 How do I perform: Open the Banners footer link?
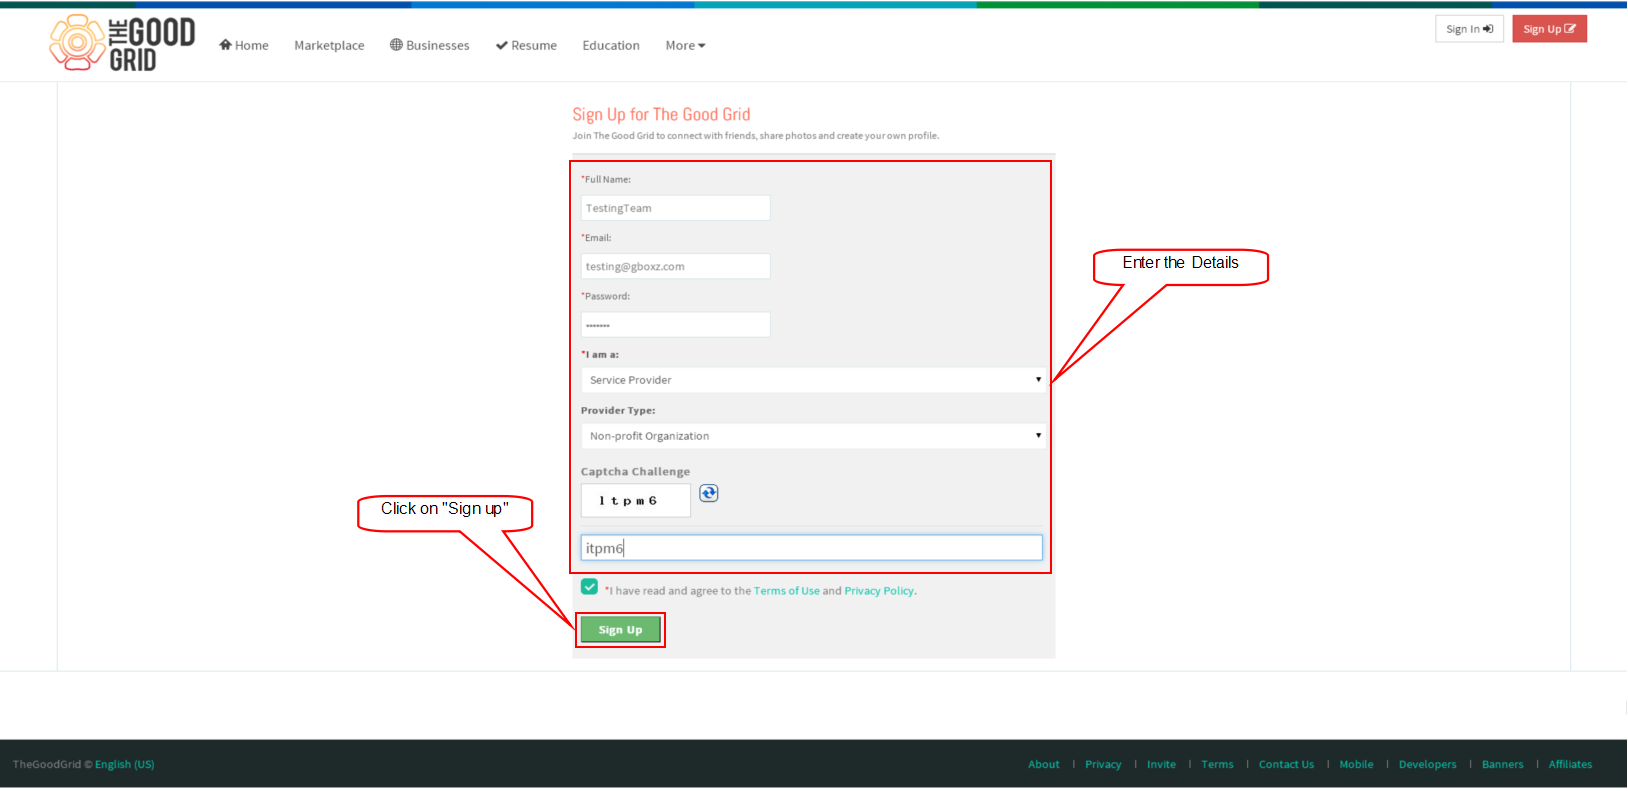[1502, 764]
